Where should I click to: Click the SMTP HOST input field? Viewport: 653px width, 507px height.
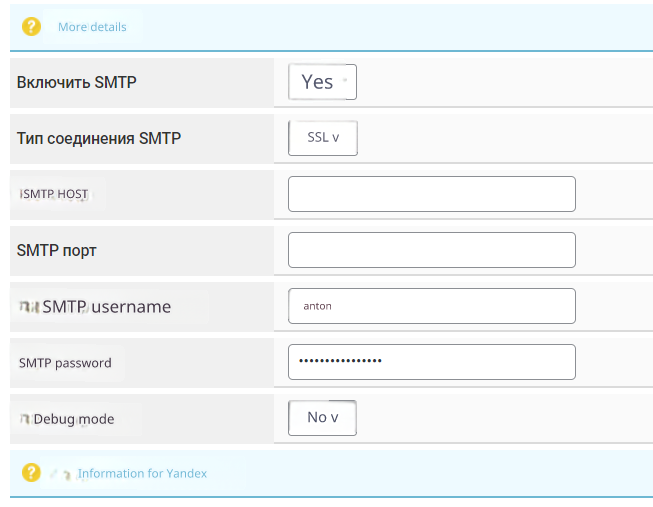tap(431, 194)
